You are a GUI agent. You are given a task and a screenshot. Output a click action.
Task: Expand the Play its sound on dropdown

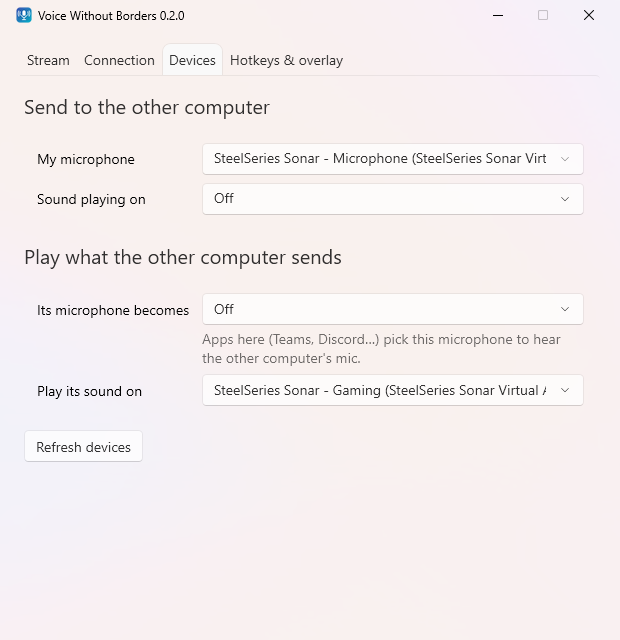[x=393, y=390]
